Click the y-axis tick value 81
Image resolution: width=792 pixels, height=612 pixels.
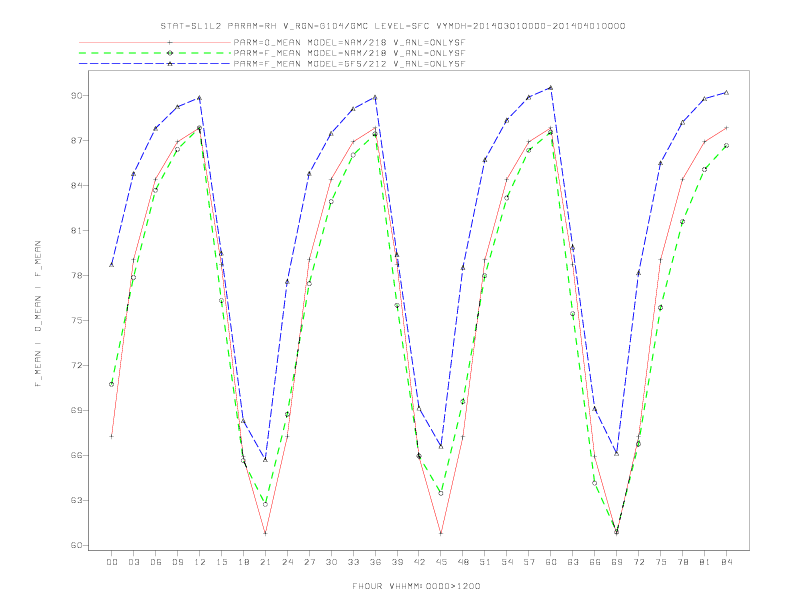pyautogui.click(x=76, y=230)
